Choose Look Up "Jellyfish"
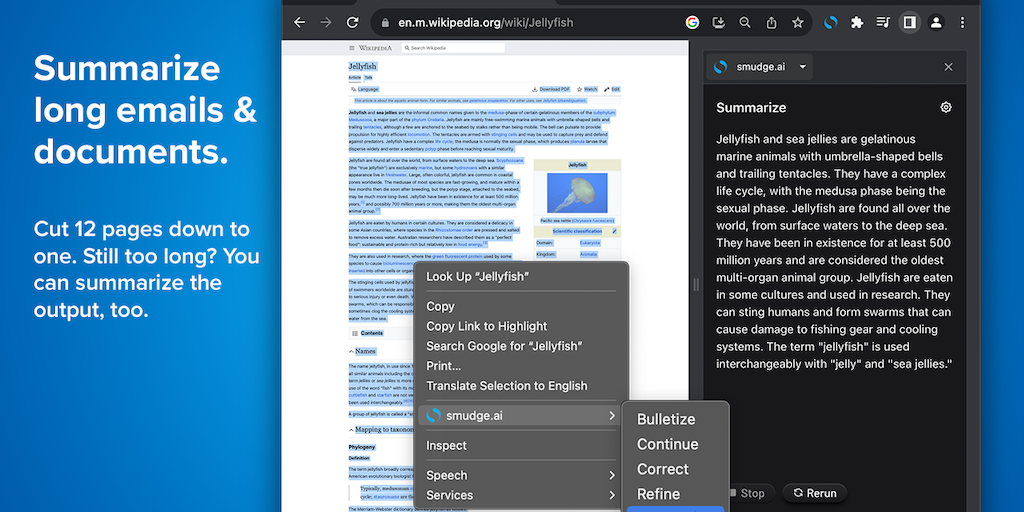Viewport: 1024px width, 512px height. click(521, 277)
